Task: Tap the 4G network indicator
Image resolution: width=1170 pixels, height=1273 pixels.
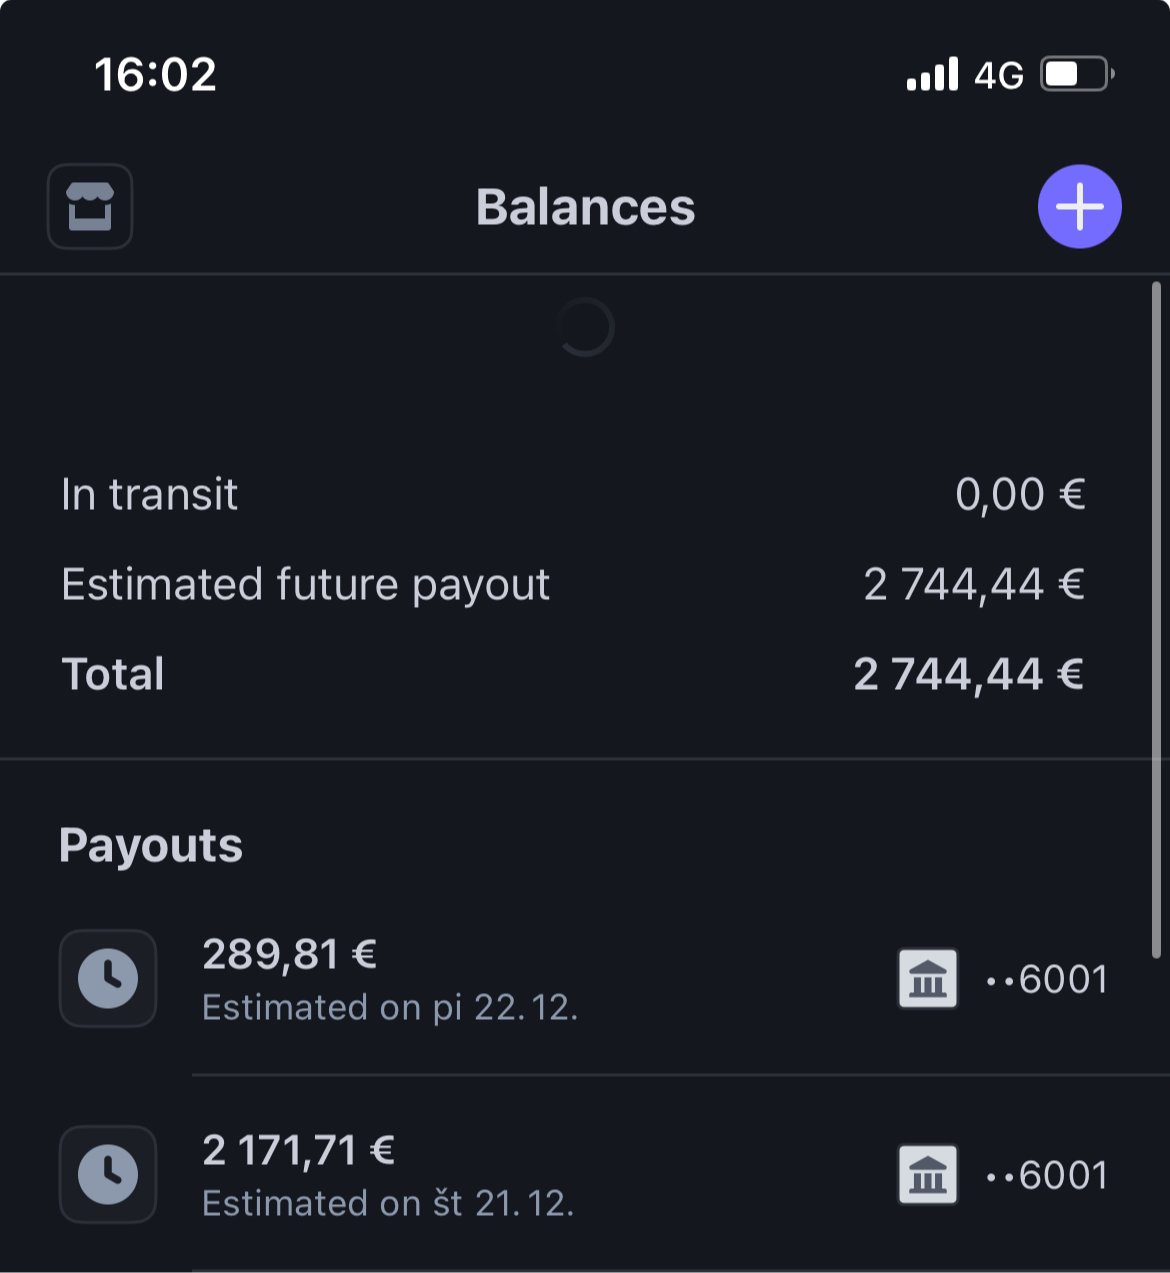Action: click(x=998, y=76)
